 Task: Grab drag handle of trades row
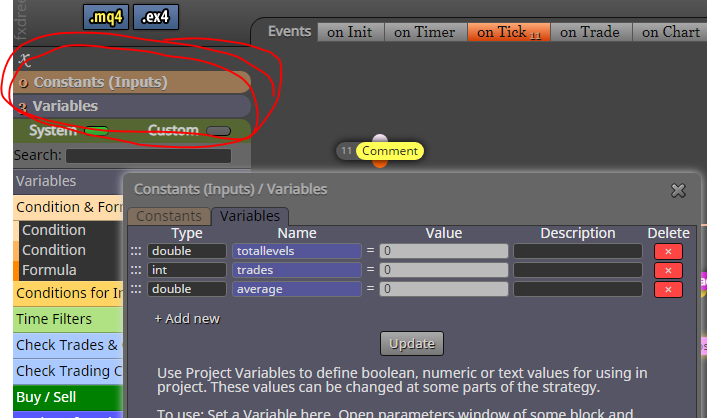point(136,270)
